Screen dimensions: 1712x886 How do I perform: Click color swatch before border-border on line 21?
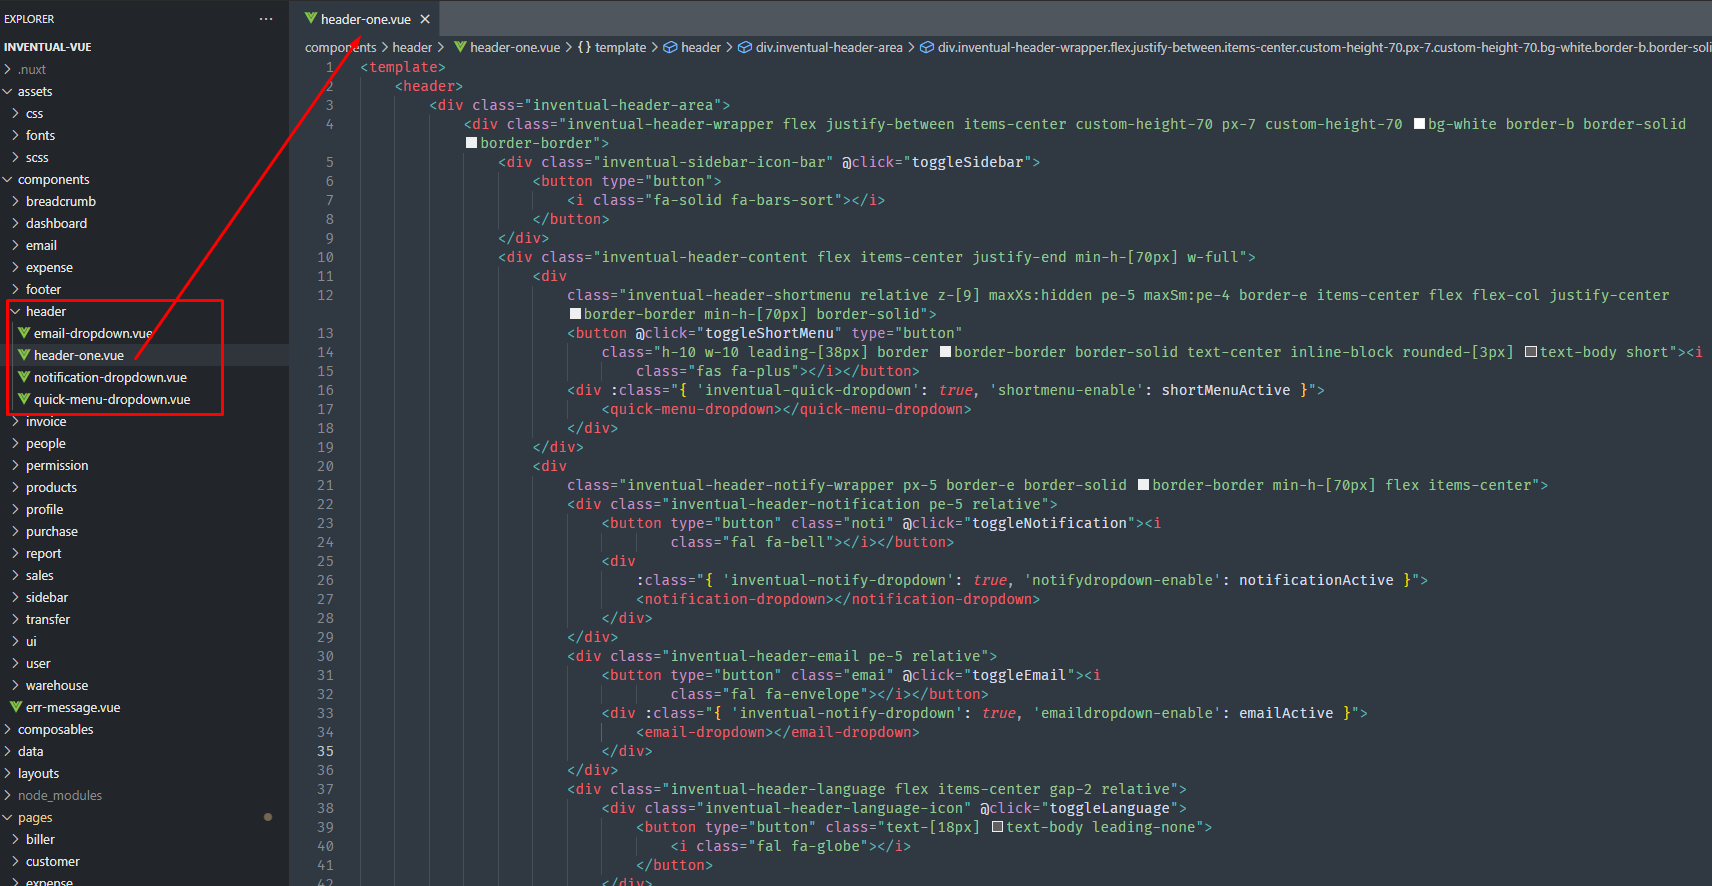[x=1143, y=485]
